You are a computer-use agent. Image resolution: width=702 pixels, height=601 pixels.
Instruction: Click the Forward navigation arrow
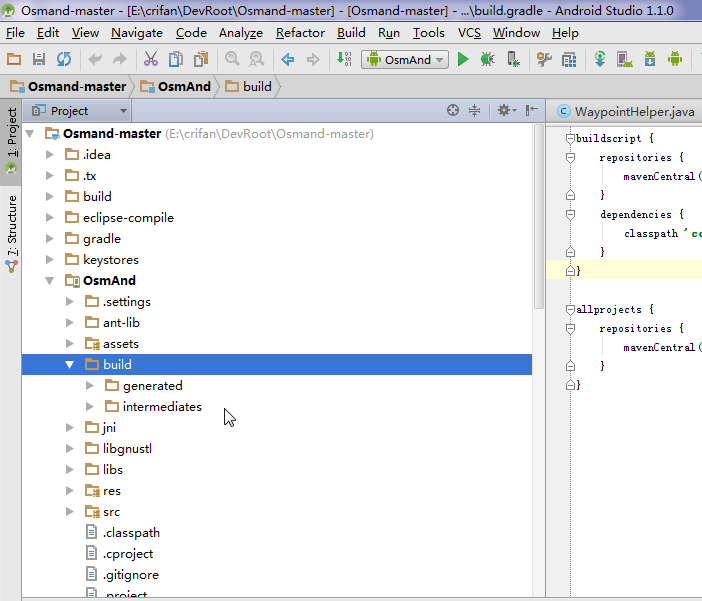(x=313, y=59)
